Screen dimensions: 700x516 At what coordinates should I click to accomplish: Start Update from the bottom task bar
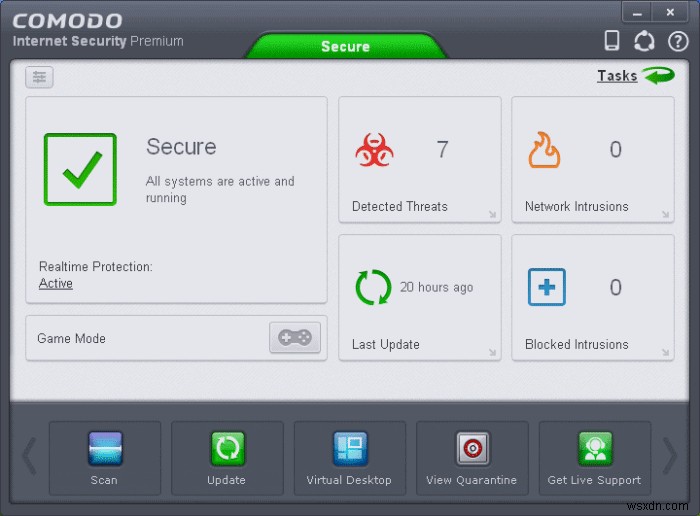coord(227,458)
